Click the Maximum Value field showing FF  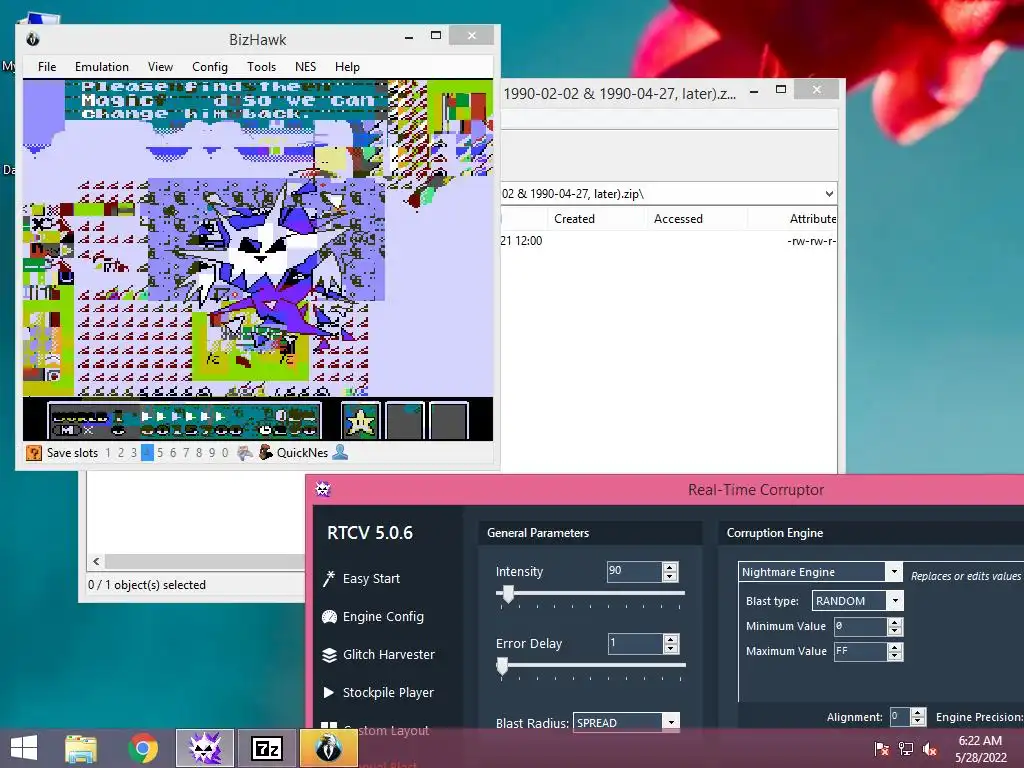pyautogui.click(x=861, y=651)
